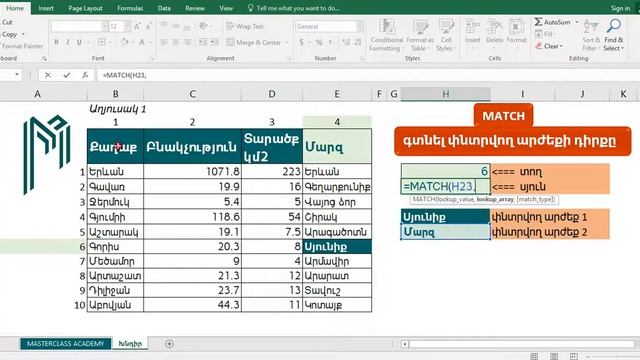The height and width of the screenshot is (360, 640).
Task: Open the font size dropdown
Action: pyautogui.click(x=127, y=27)
